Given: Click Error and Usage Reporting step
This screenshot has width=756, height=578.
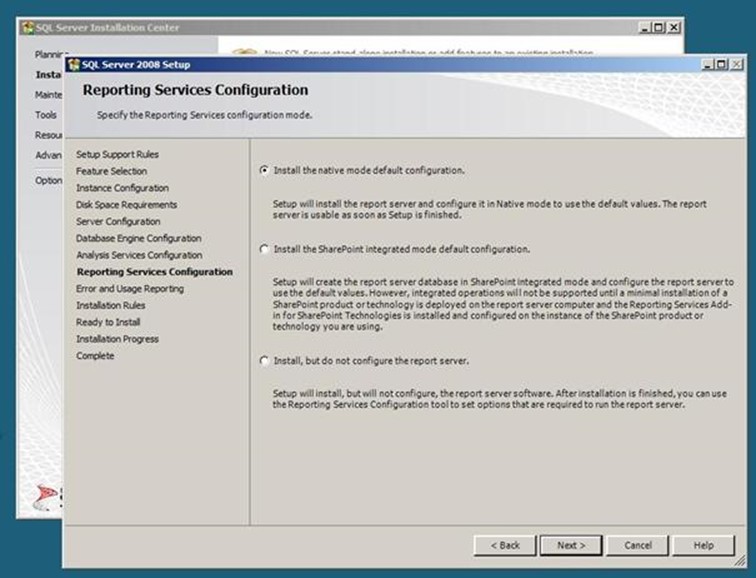Looking at the screenshot, I should tap(130, 288).
